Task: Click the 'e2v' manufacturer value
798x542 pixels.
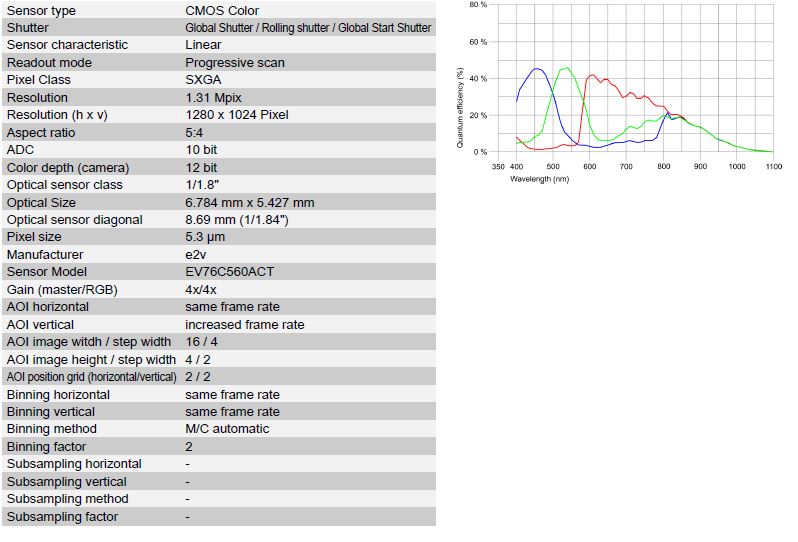Action: [x=195, y=254]
